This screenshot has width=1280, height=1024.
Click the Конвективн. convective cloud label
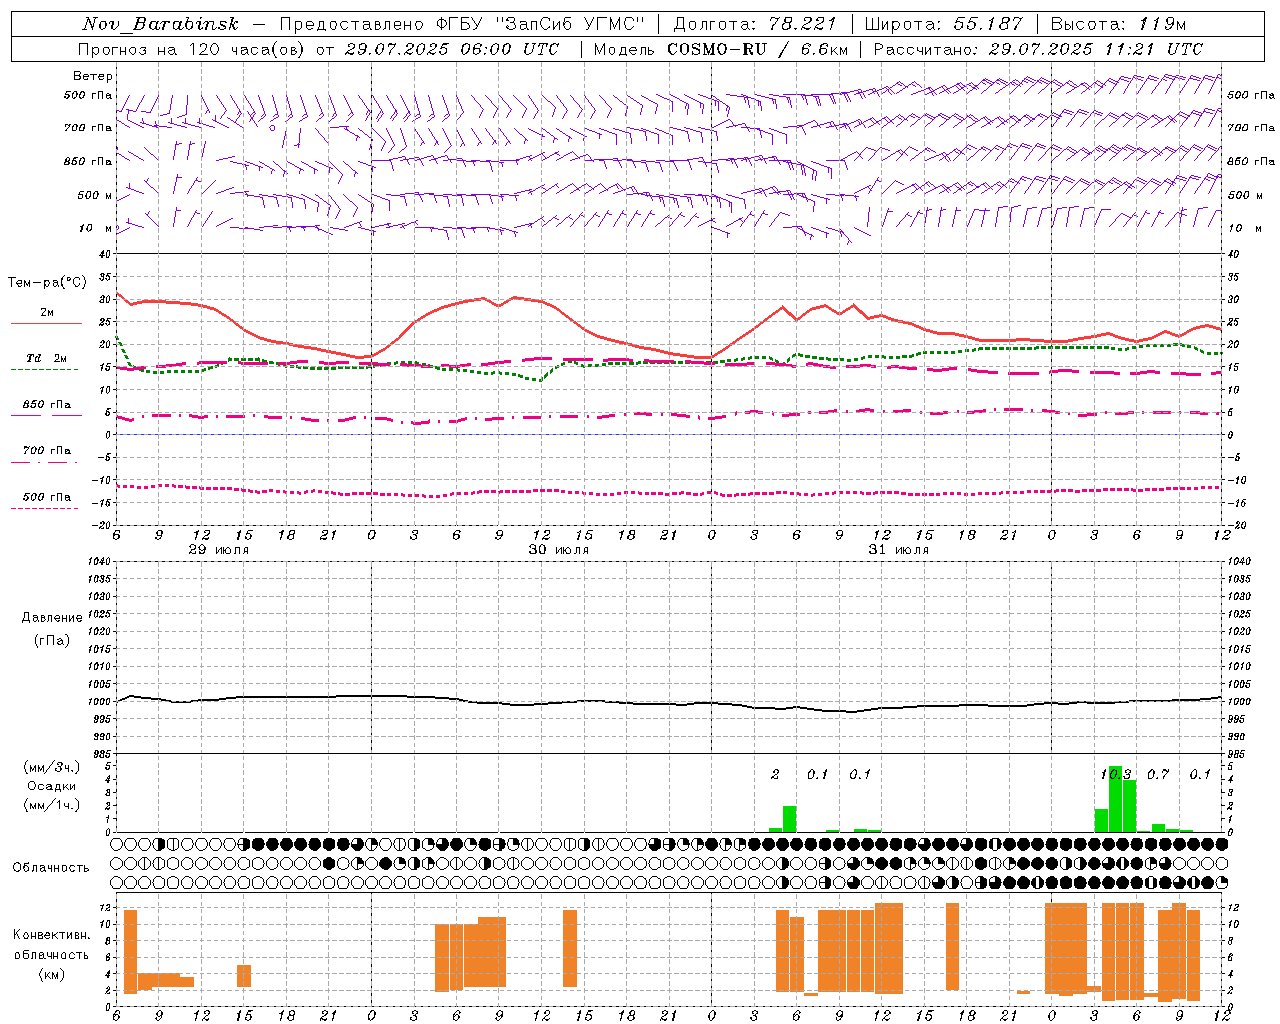point(52,935)
